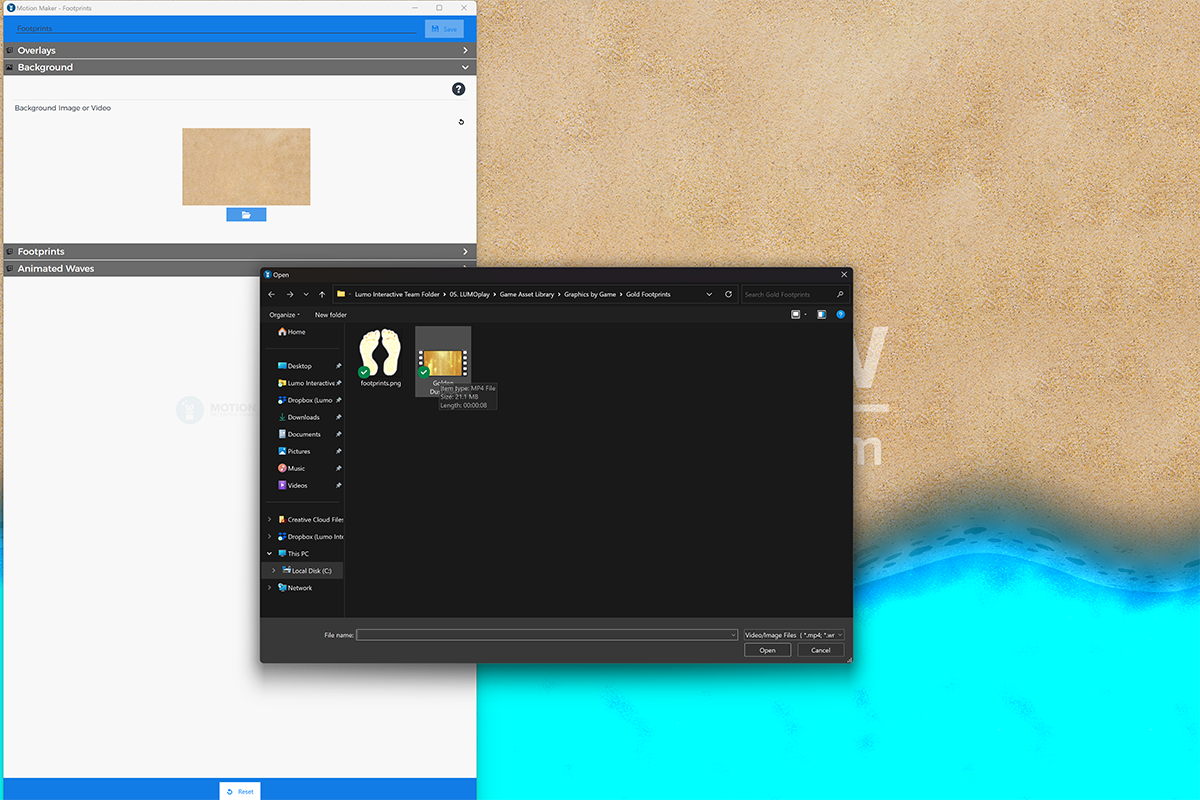Click Lumo Interactive Team Folder in address path
This screenshot has width=1200, height=800.
(x=397, y=294)
